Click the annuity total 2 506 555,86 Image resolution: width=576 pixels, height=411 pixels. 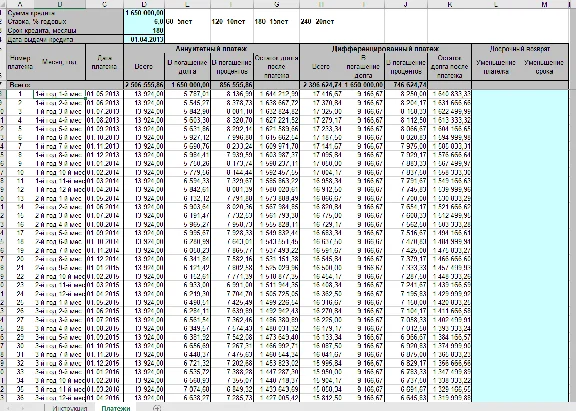(x=144, y=85)
